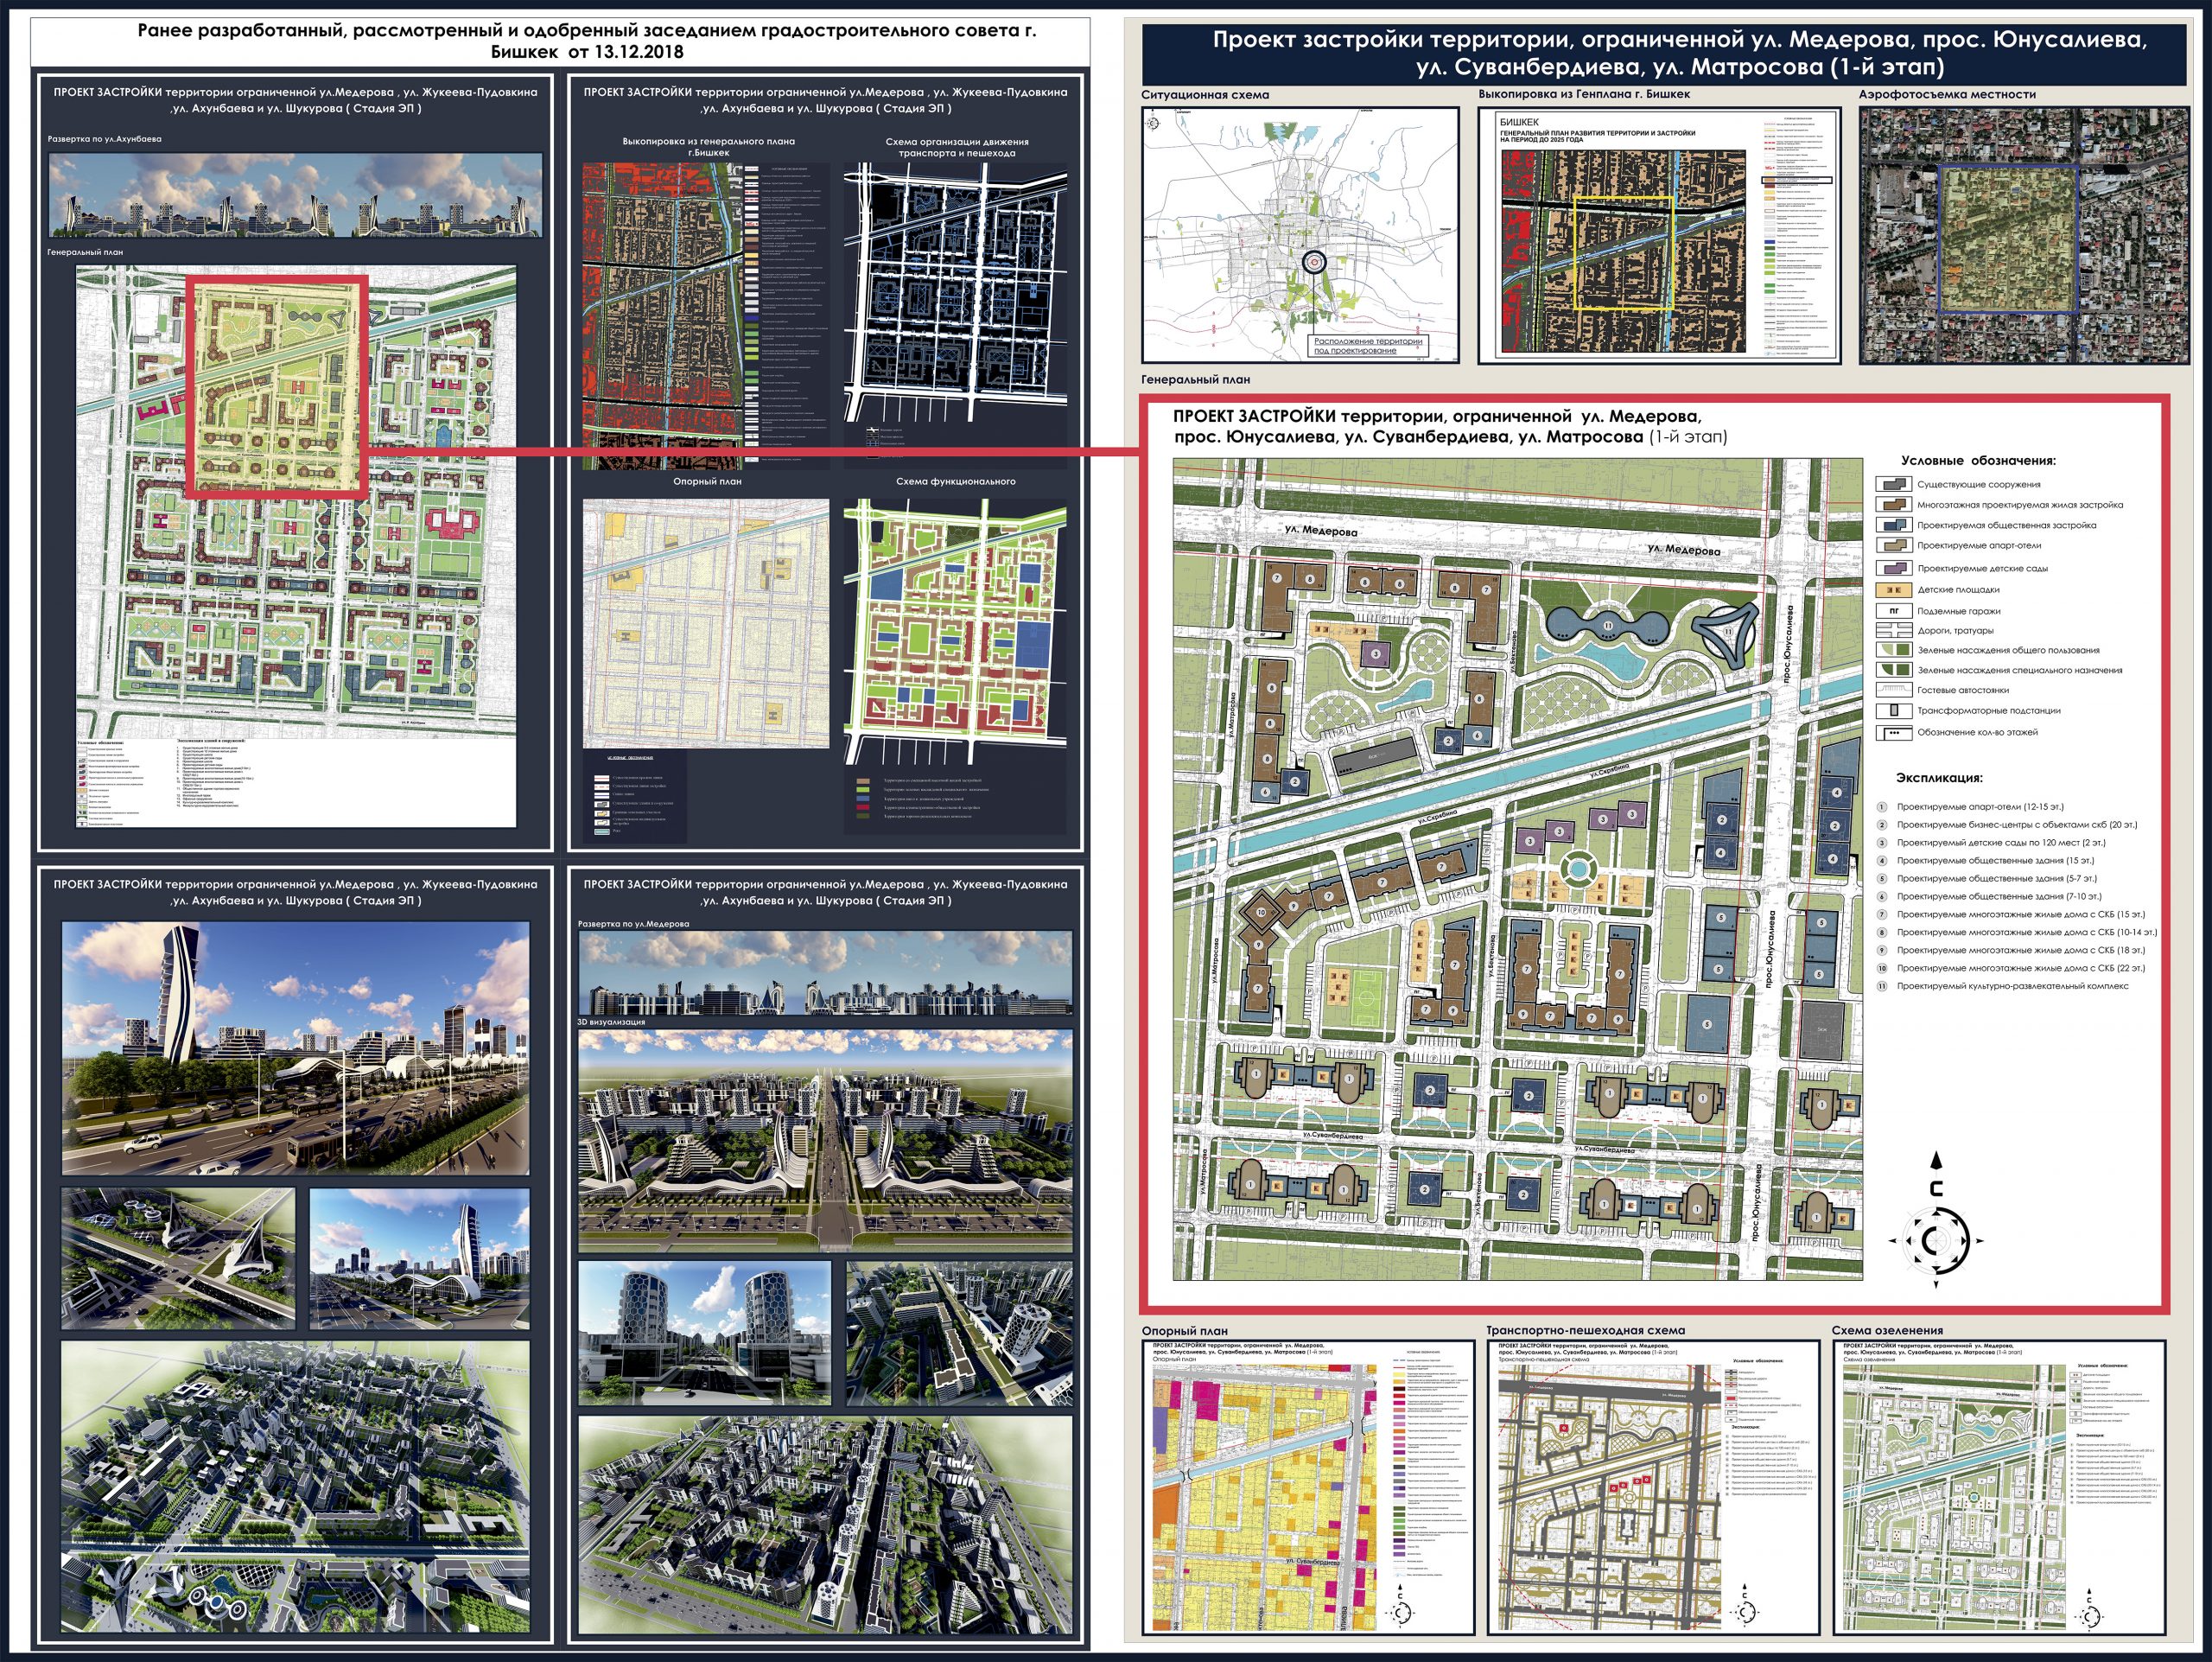Open the Развертка по ул.Медерова panorama

[x=825, y=973]
